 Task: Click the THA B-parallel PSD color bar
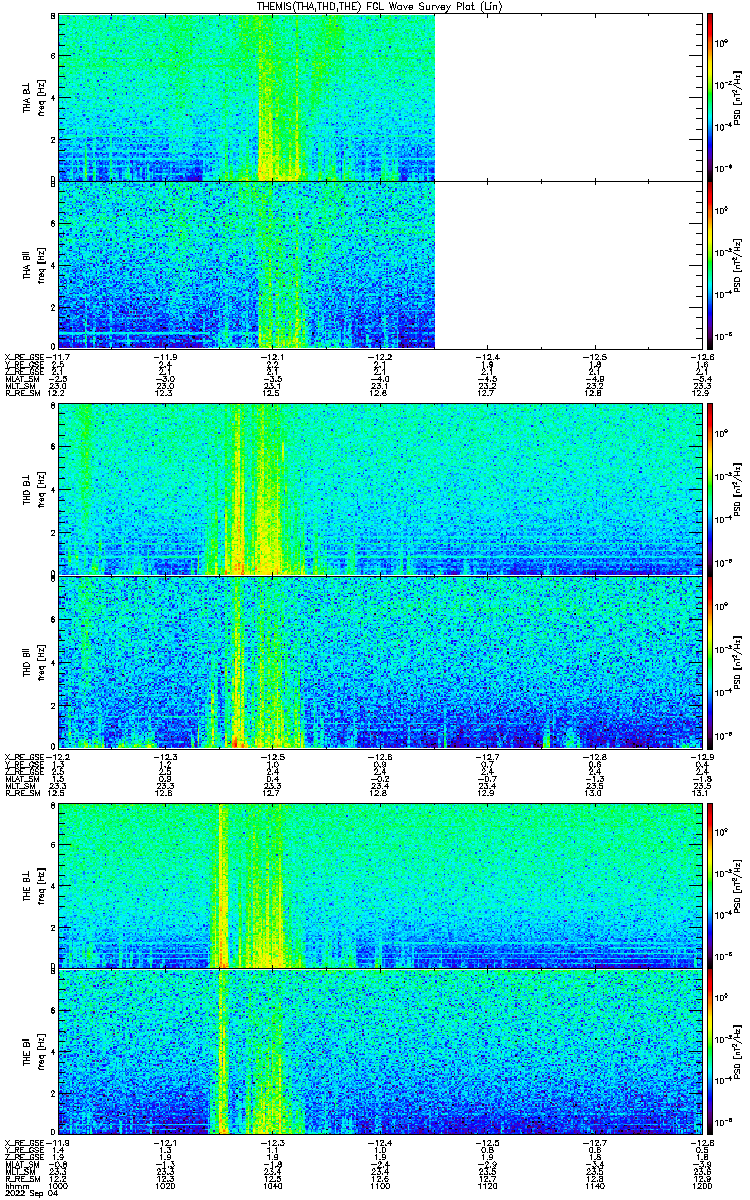[x=710, y=264]
